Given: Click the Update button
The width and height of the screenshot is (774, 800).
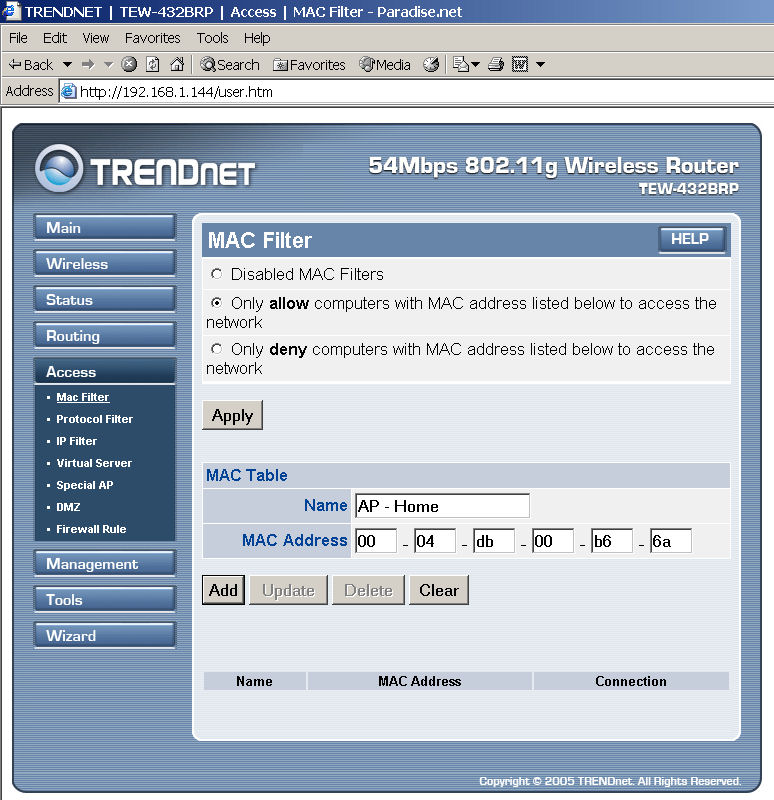Looking at the screenshot, I should click(x=288, y=590).
